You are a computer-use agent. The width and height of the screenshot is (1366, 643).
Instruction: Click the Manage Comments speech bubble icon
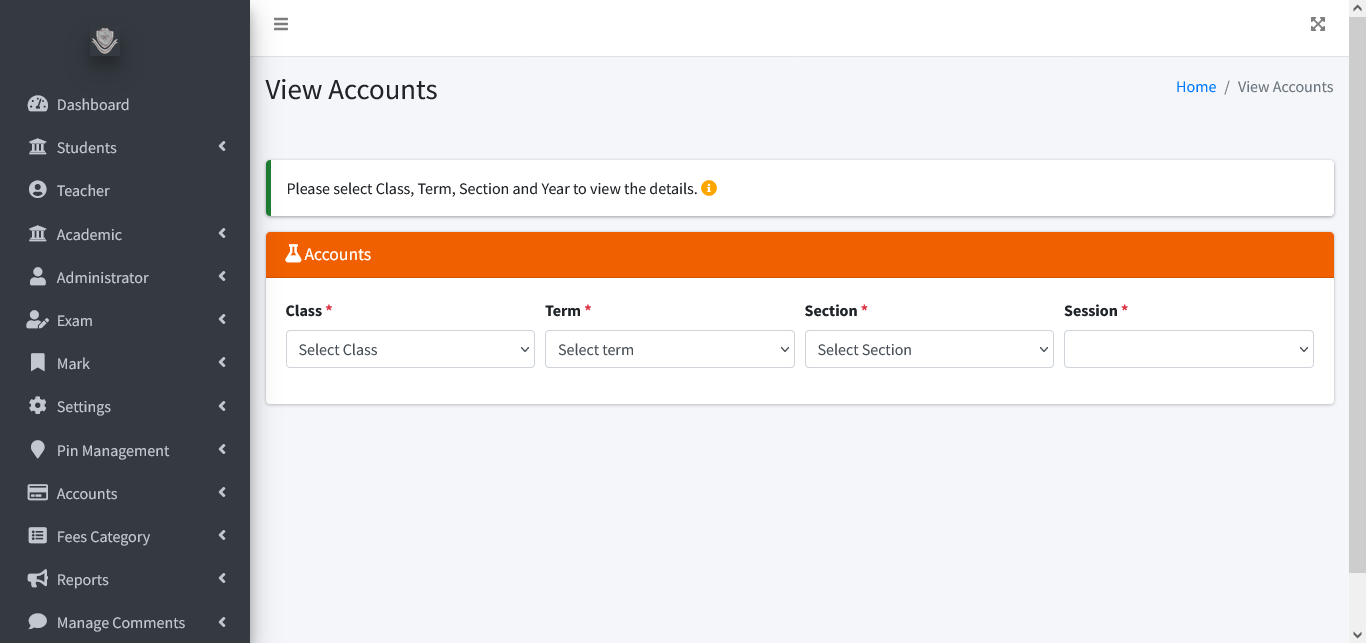point(38,622)
